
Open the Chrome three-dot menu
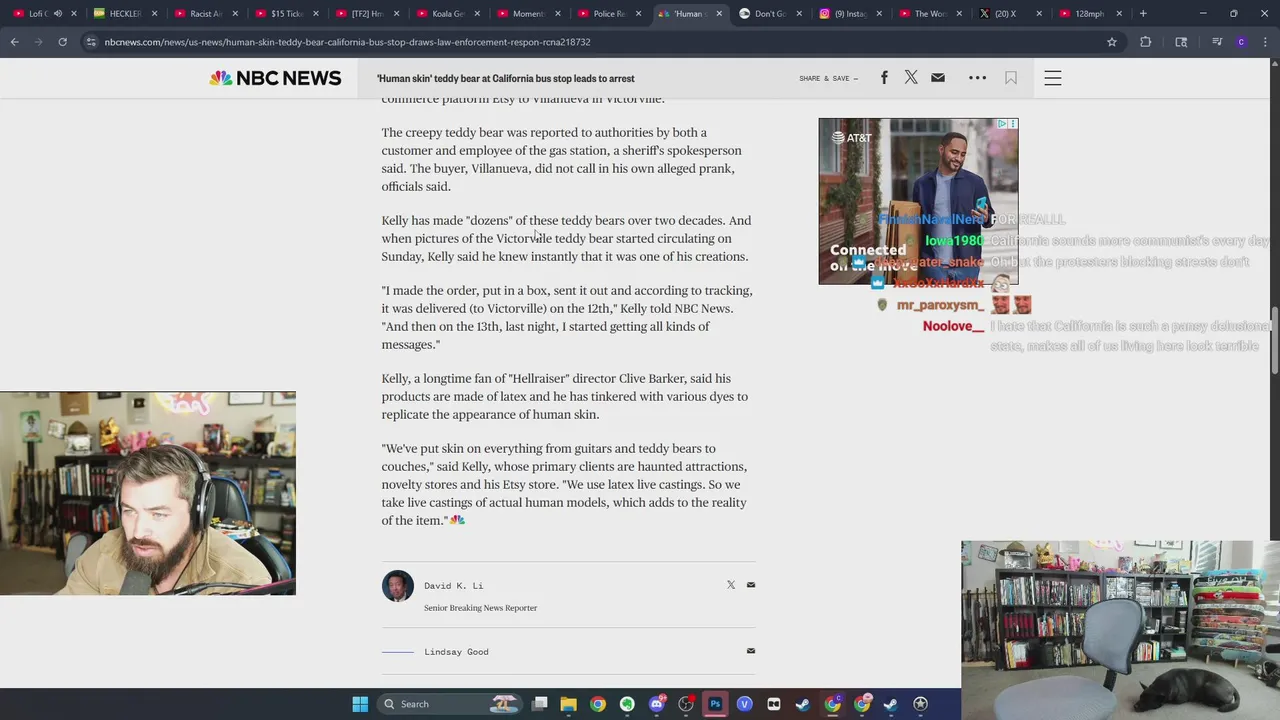(x=1265, y=42)
